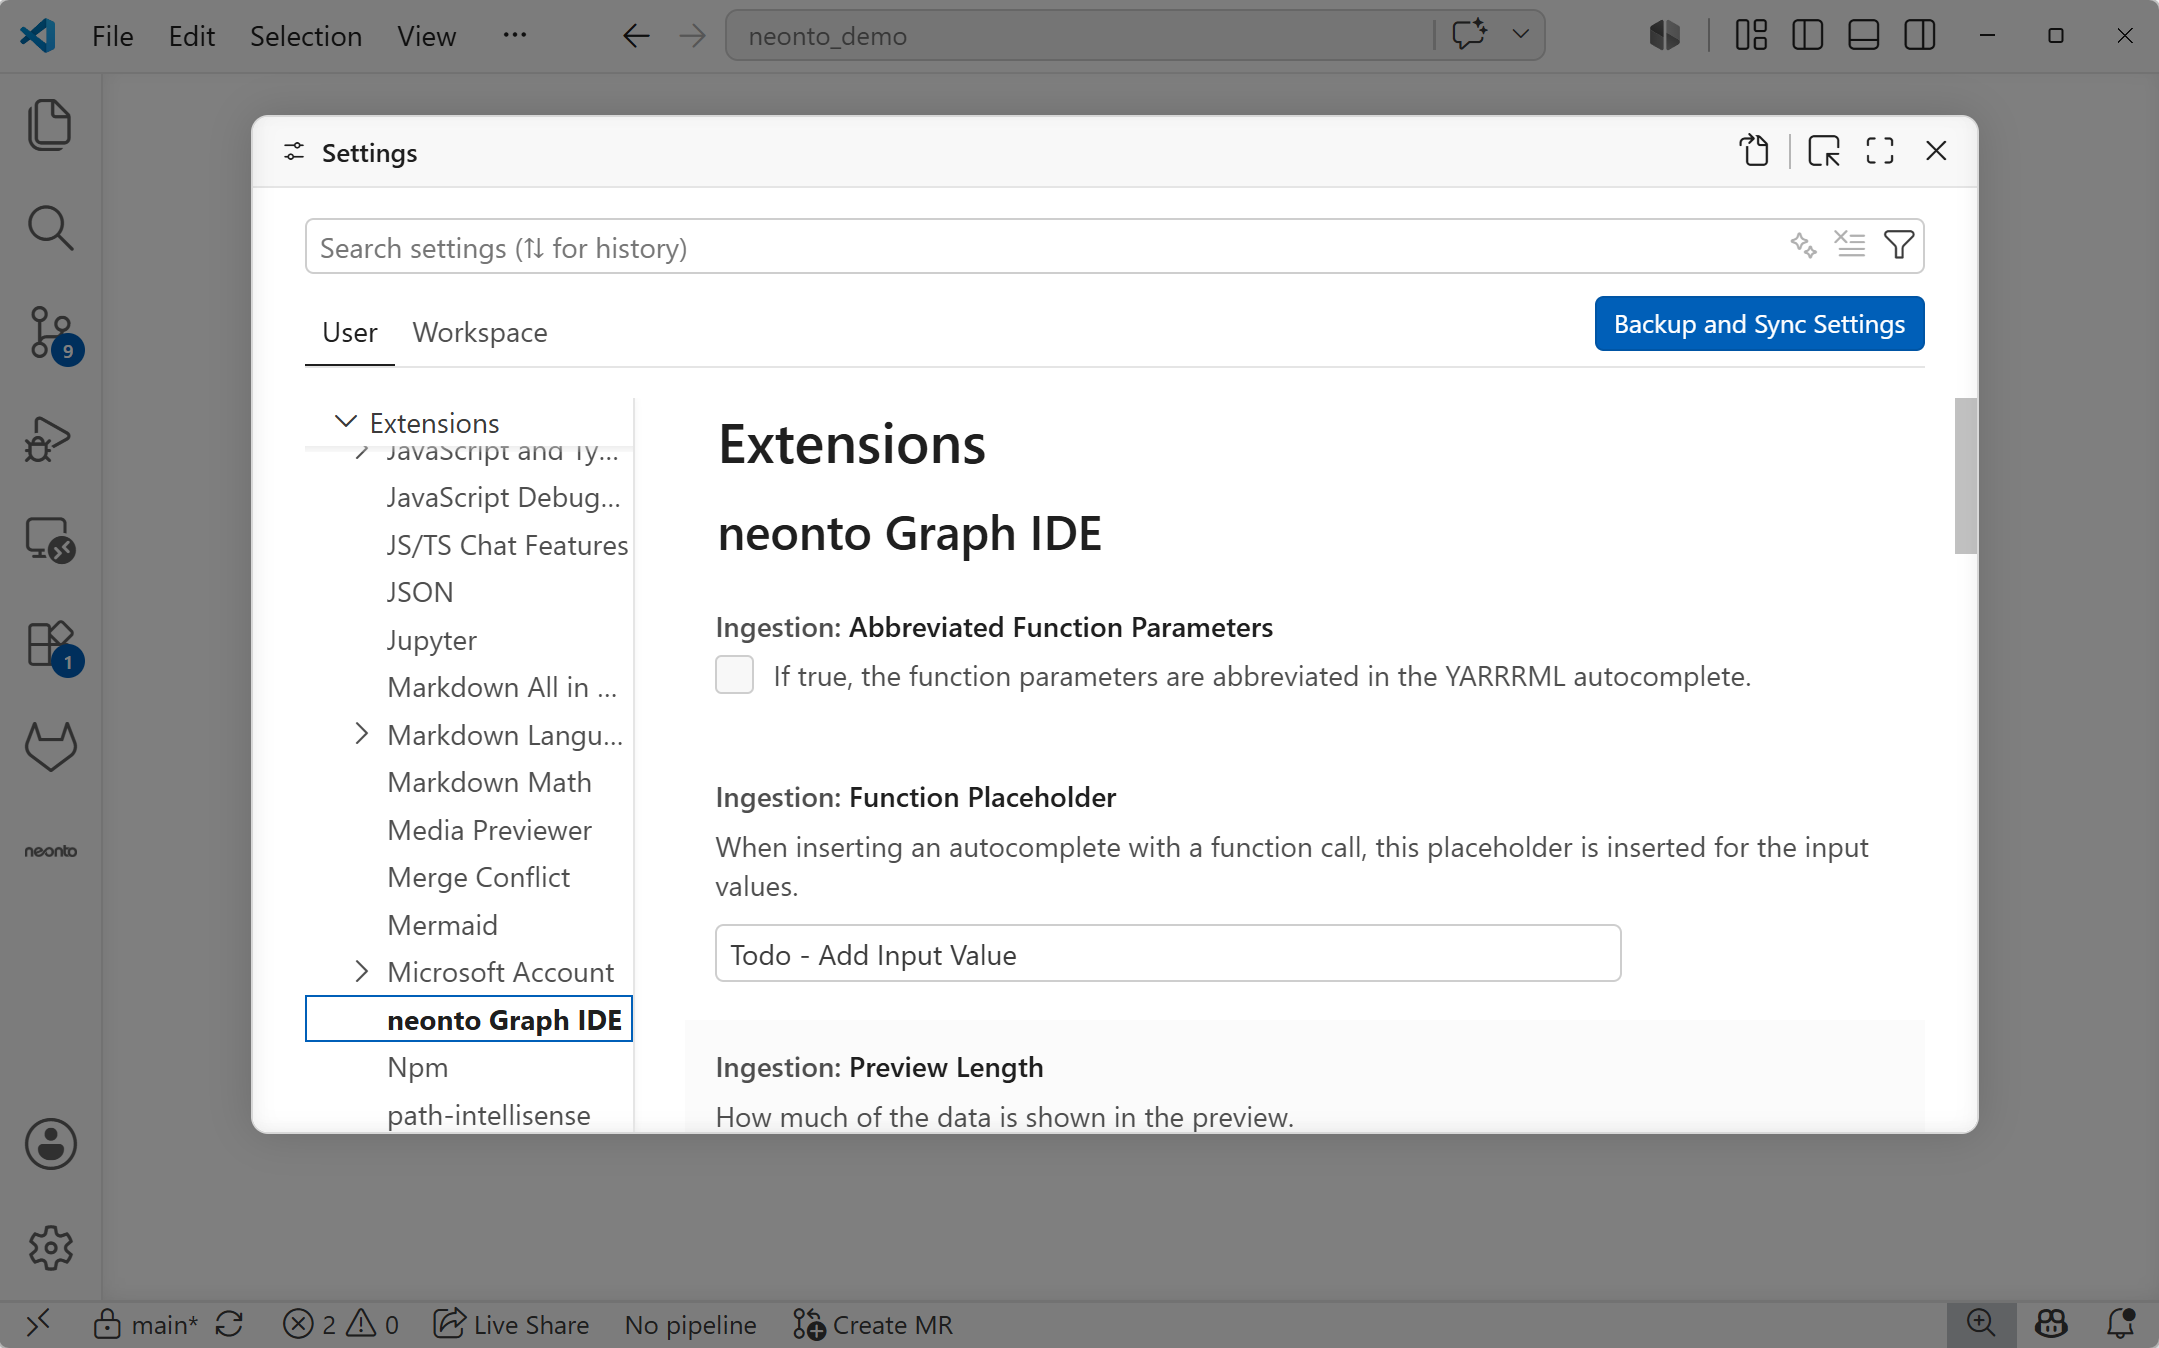
Task: Click the remote window status bar icon
Action: 38,1324
